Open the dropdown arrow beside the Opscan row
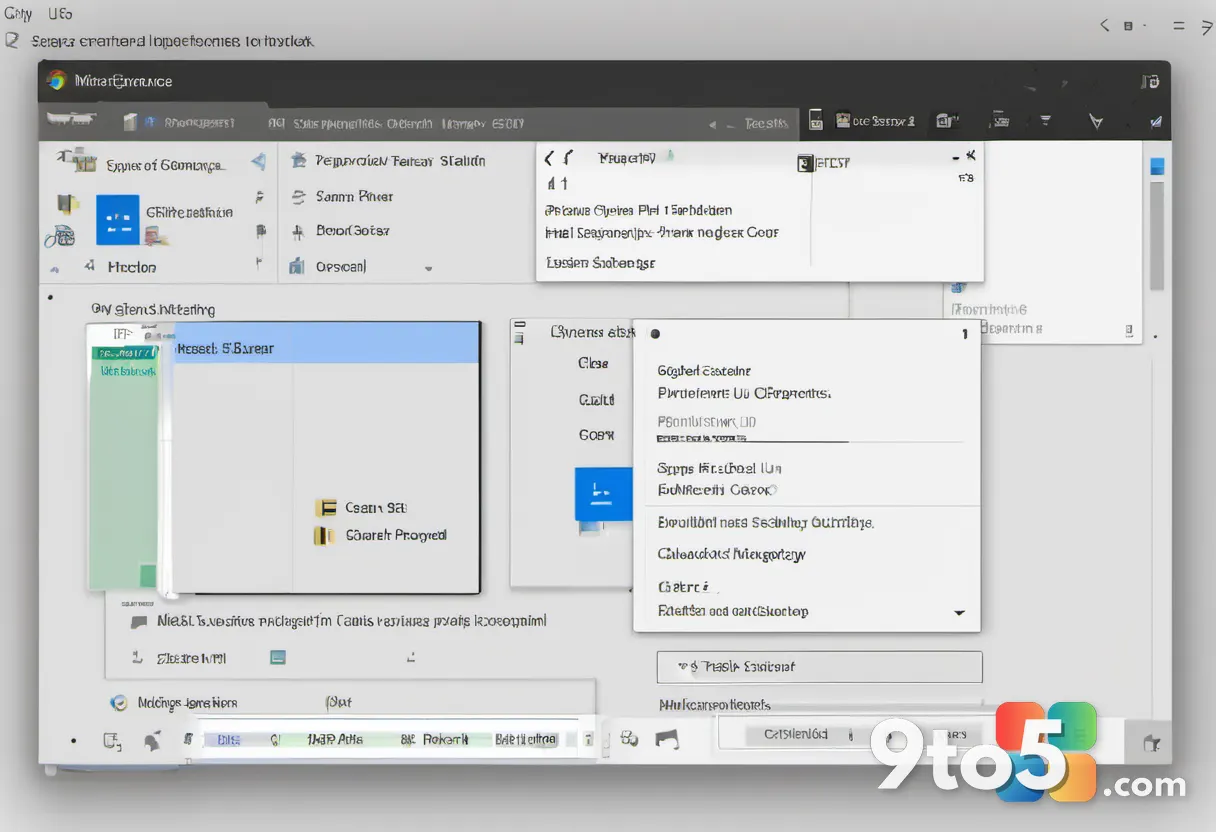 (x=428, y=269)
